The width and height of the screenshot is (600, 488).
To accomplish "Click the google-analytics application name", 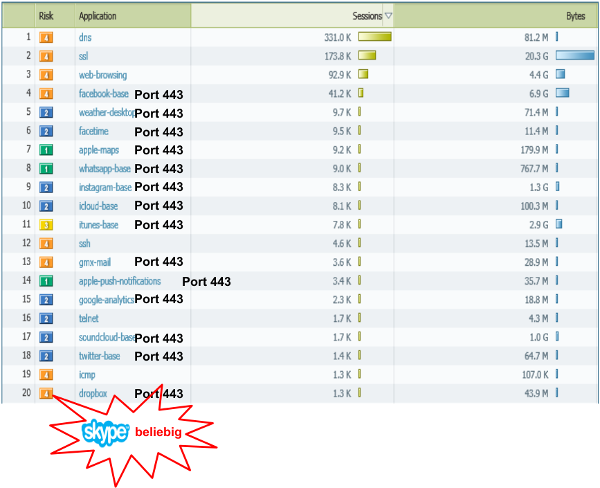I will 106,300.
